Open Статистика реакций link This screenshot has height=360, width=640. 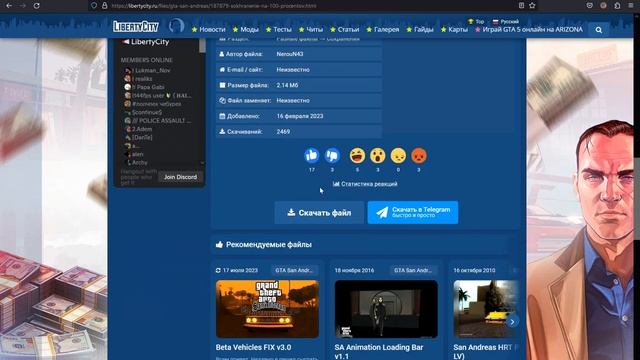click(365, 184)
